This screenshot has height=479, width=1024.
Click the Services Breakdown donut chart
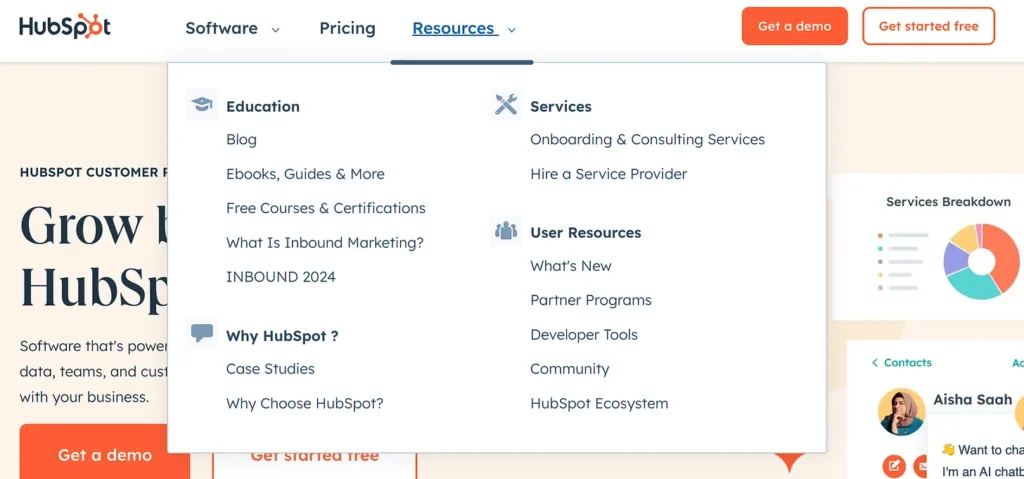981,261
